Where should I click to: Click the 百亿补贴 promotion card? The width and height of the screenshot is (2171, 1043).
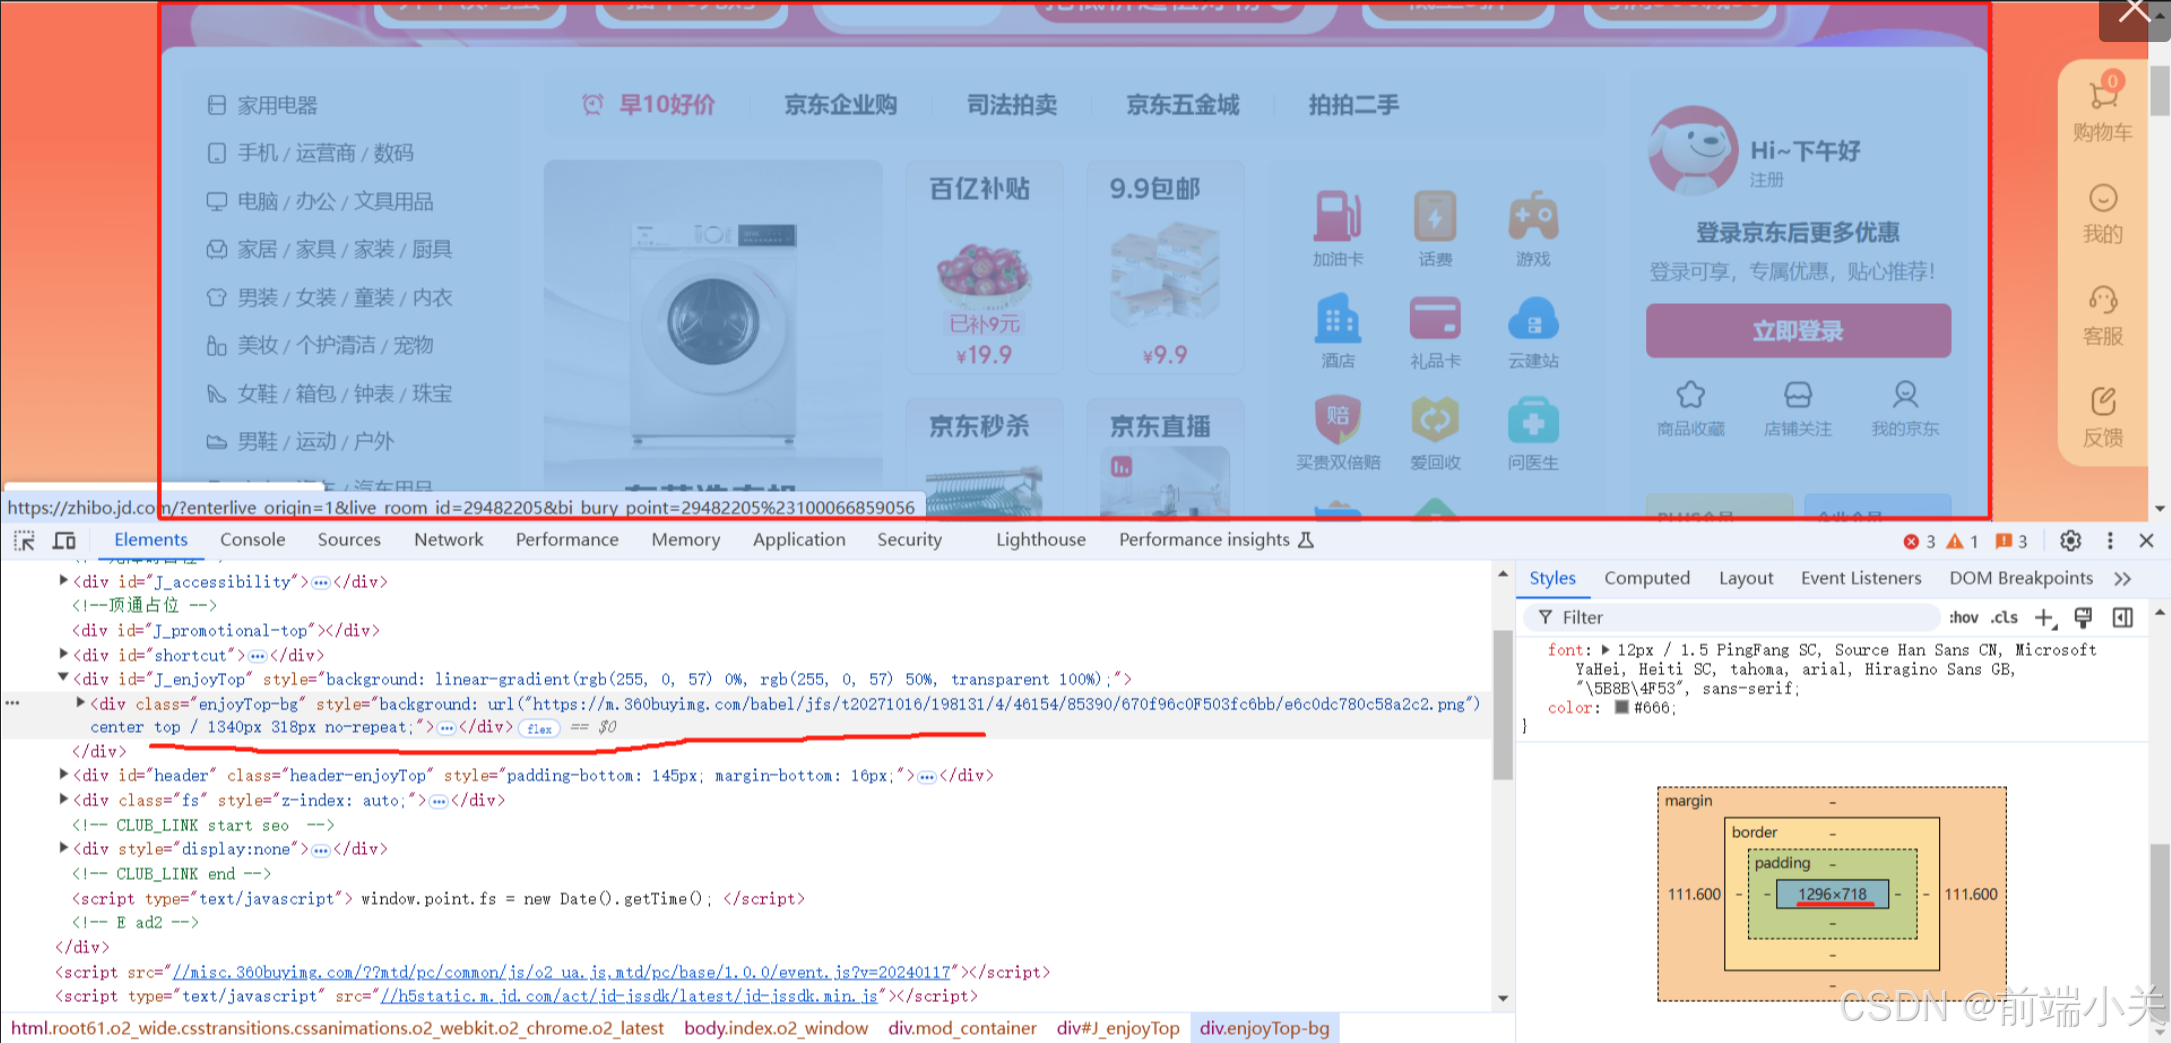(x=984, y=267)
